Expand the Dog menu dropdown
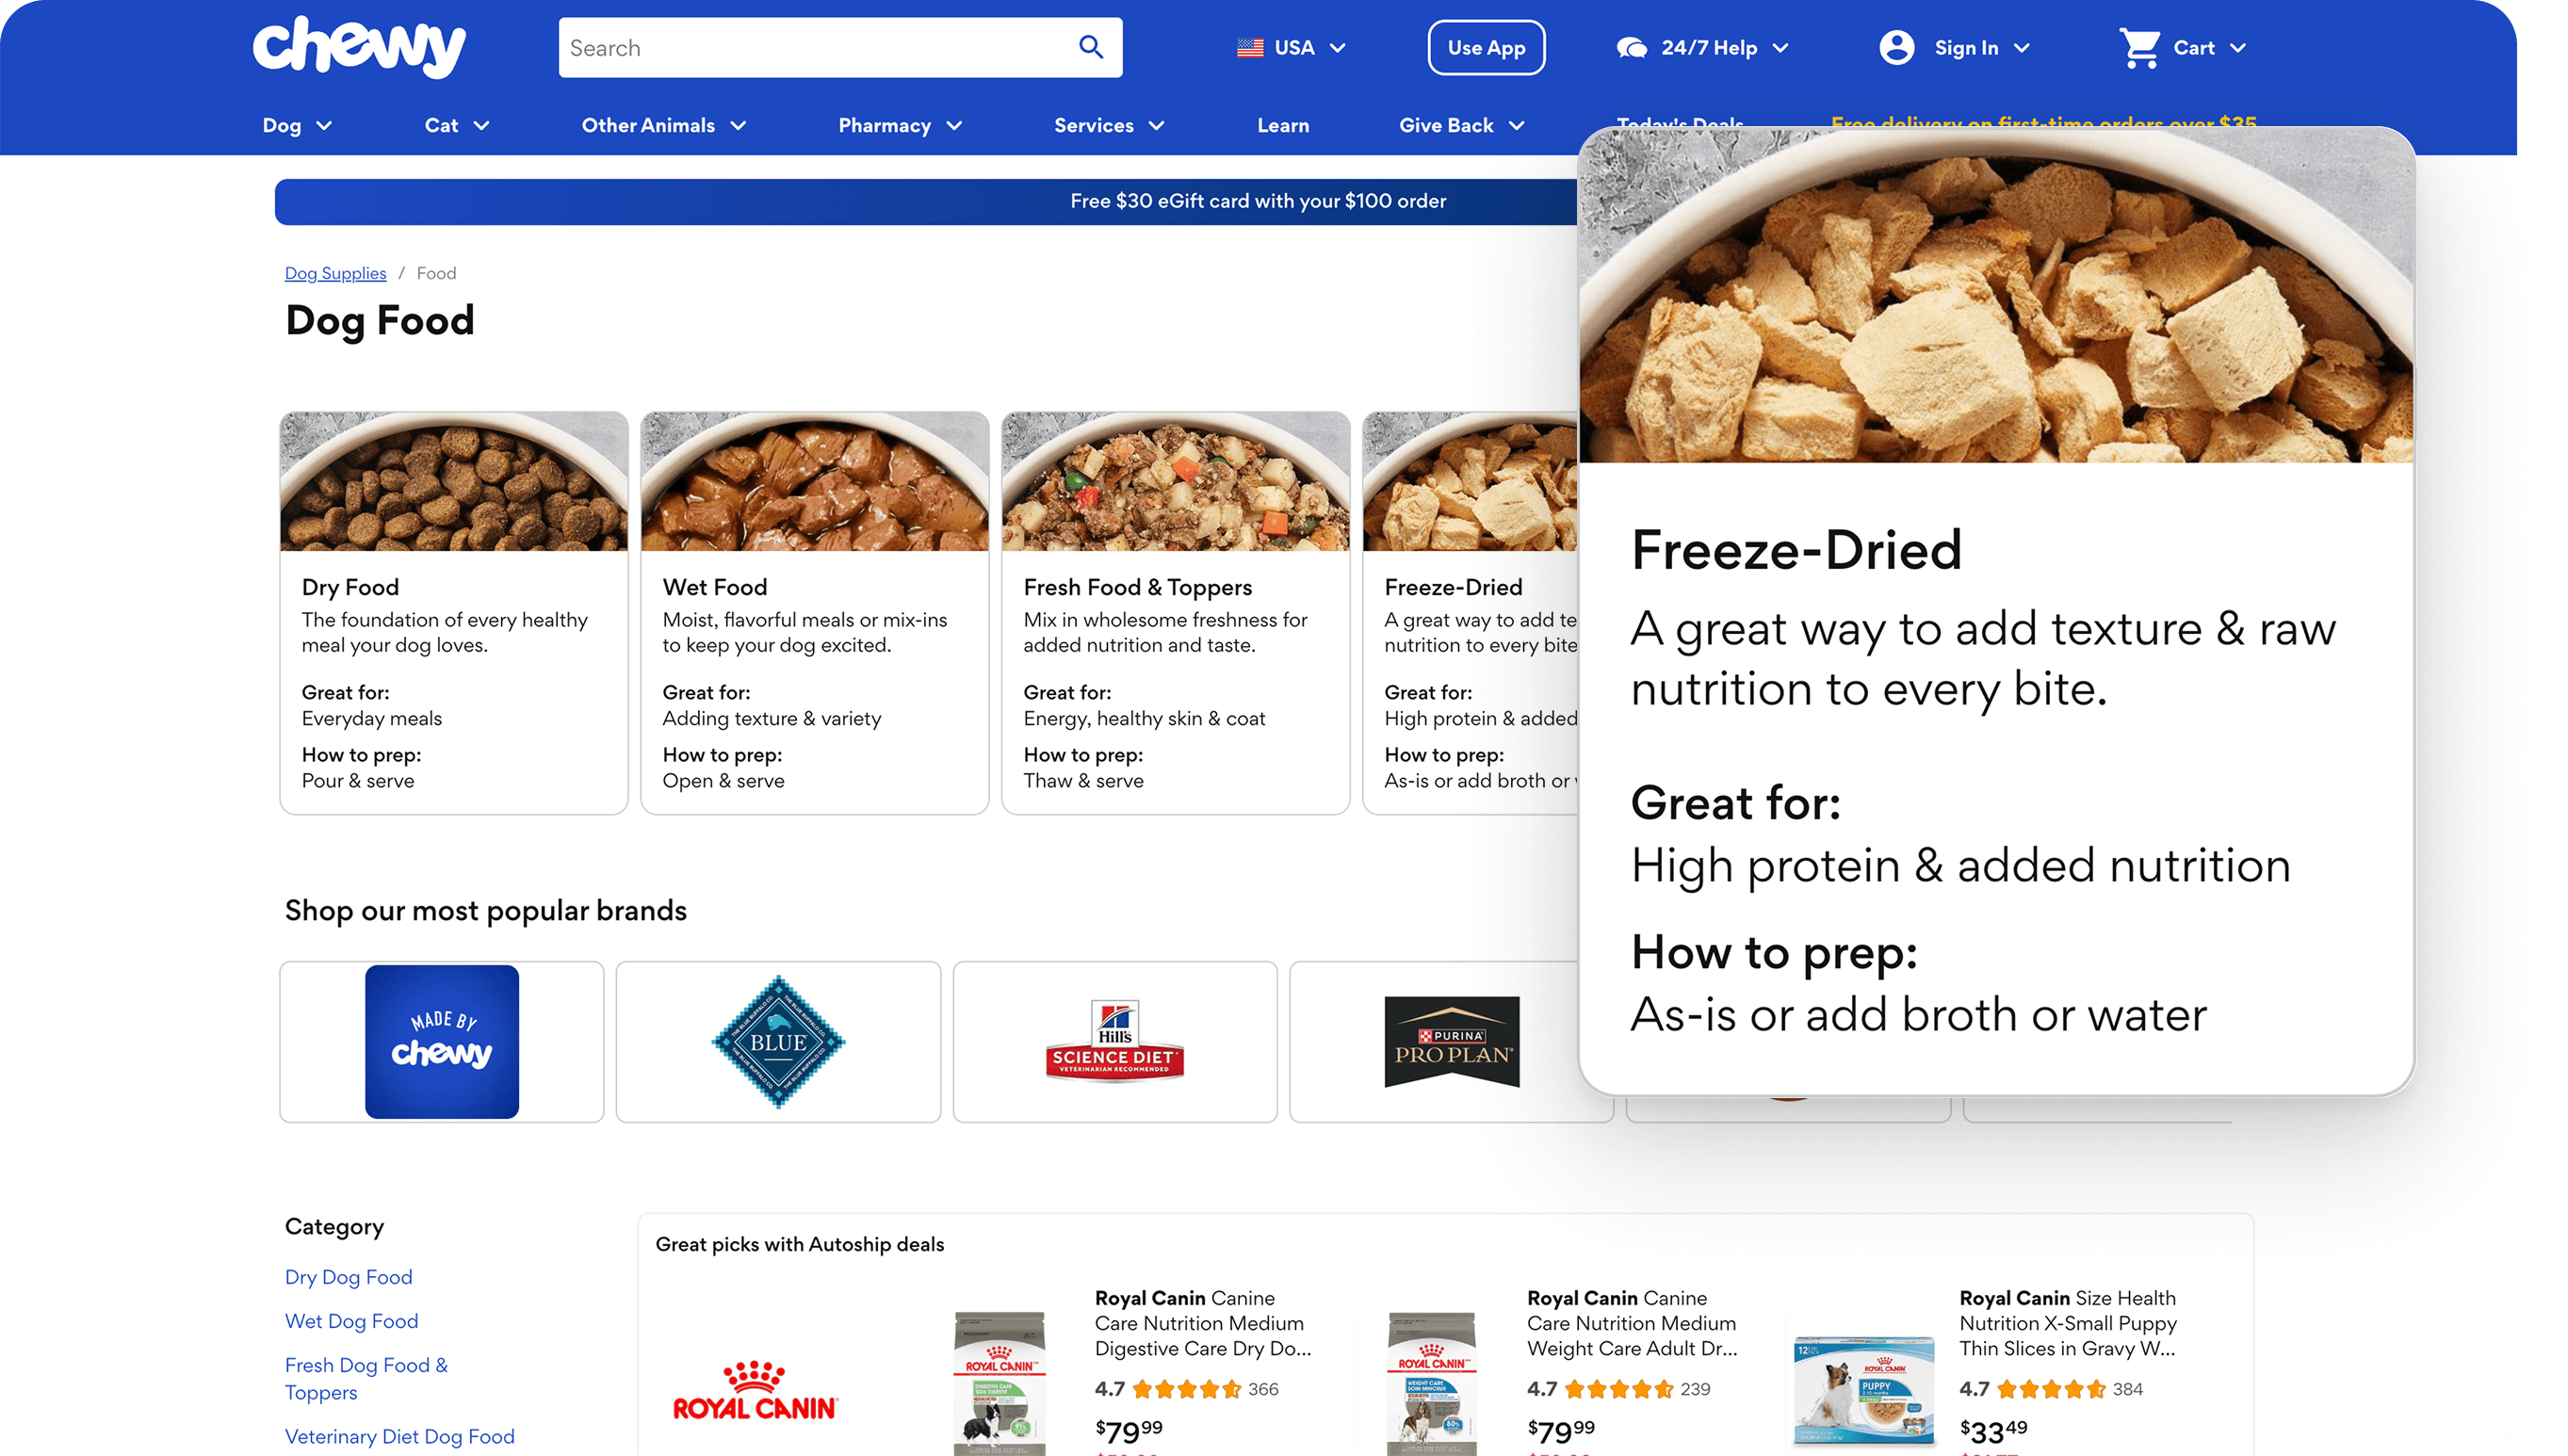Image resolution: width=2568 pixels, height=1456 pixels. pos(297,125)
